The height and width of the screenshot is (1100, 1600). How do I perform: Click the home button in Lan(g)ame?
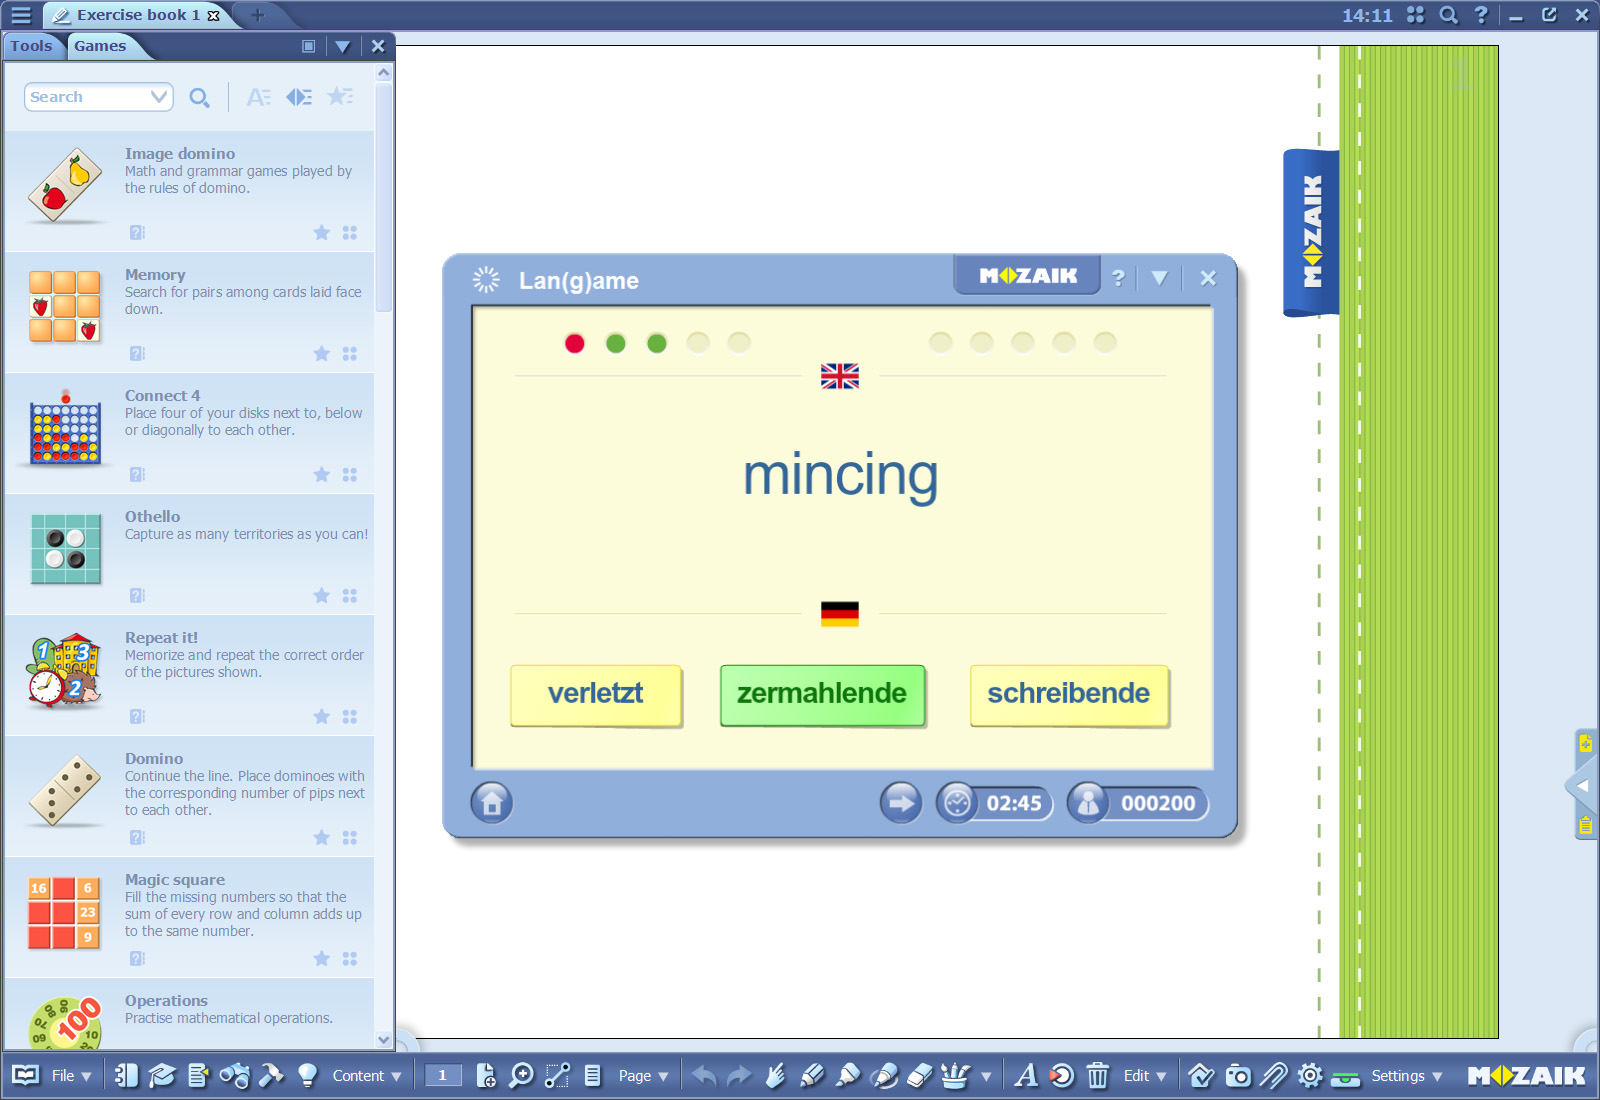pos(491,802)
